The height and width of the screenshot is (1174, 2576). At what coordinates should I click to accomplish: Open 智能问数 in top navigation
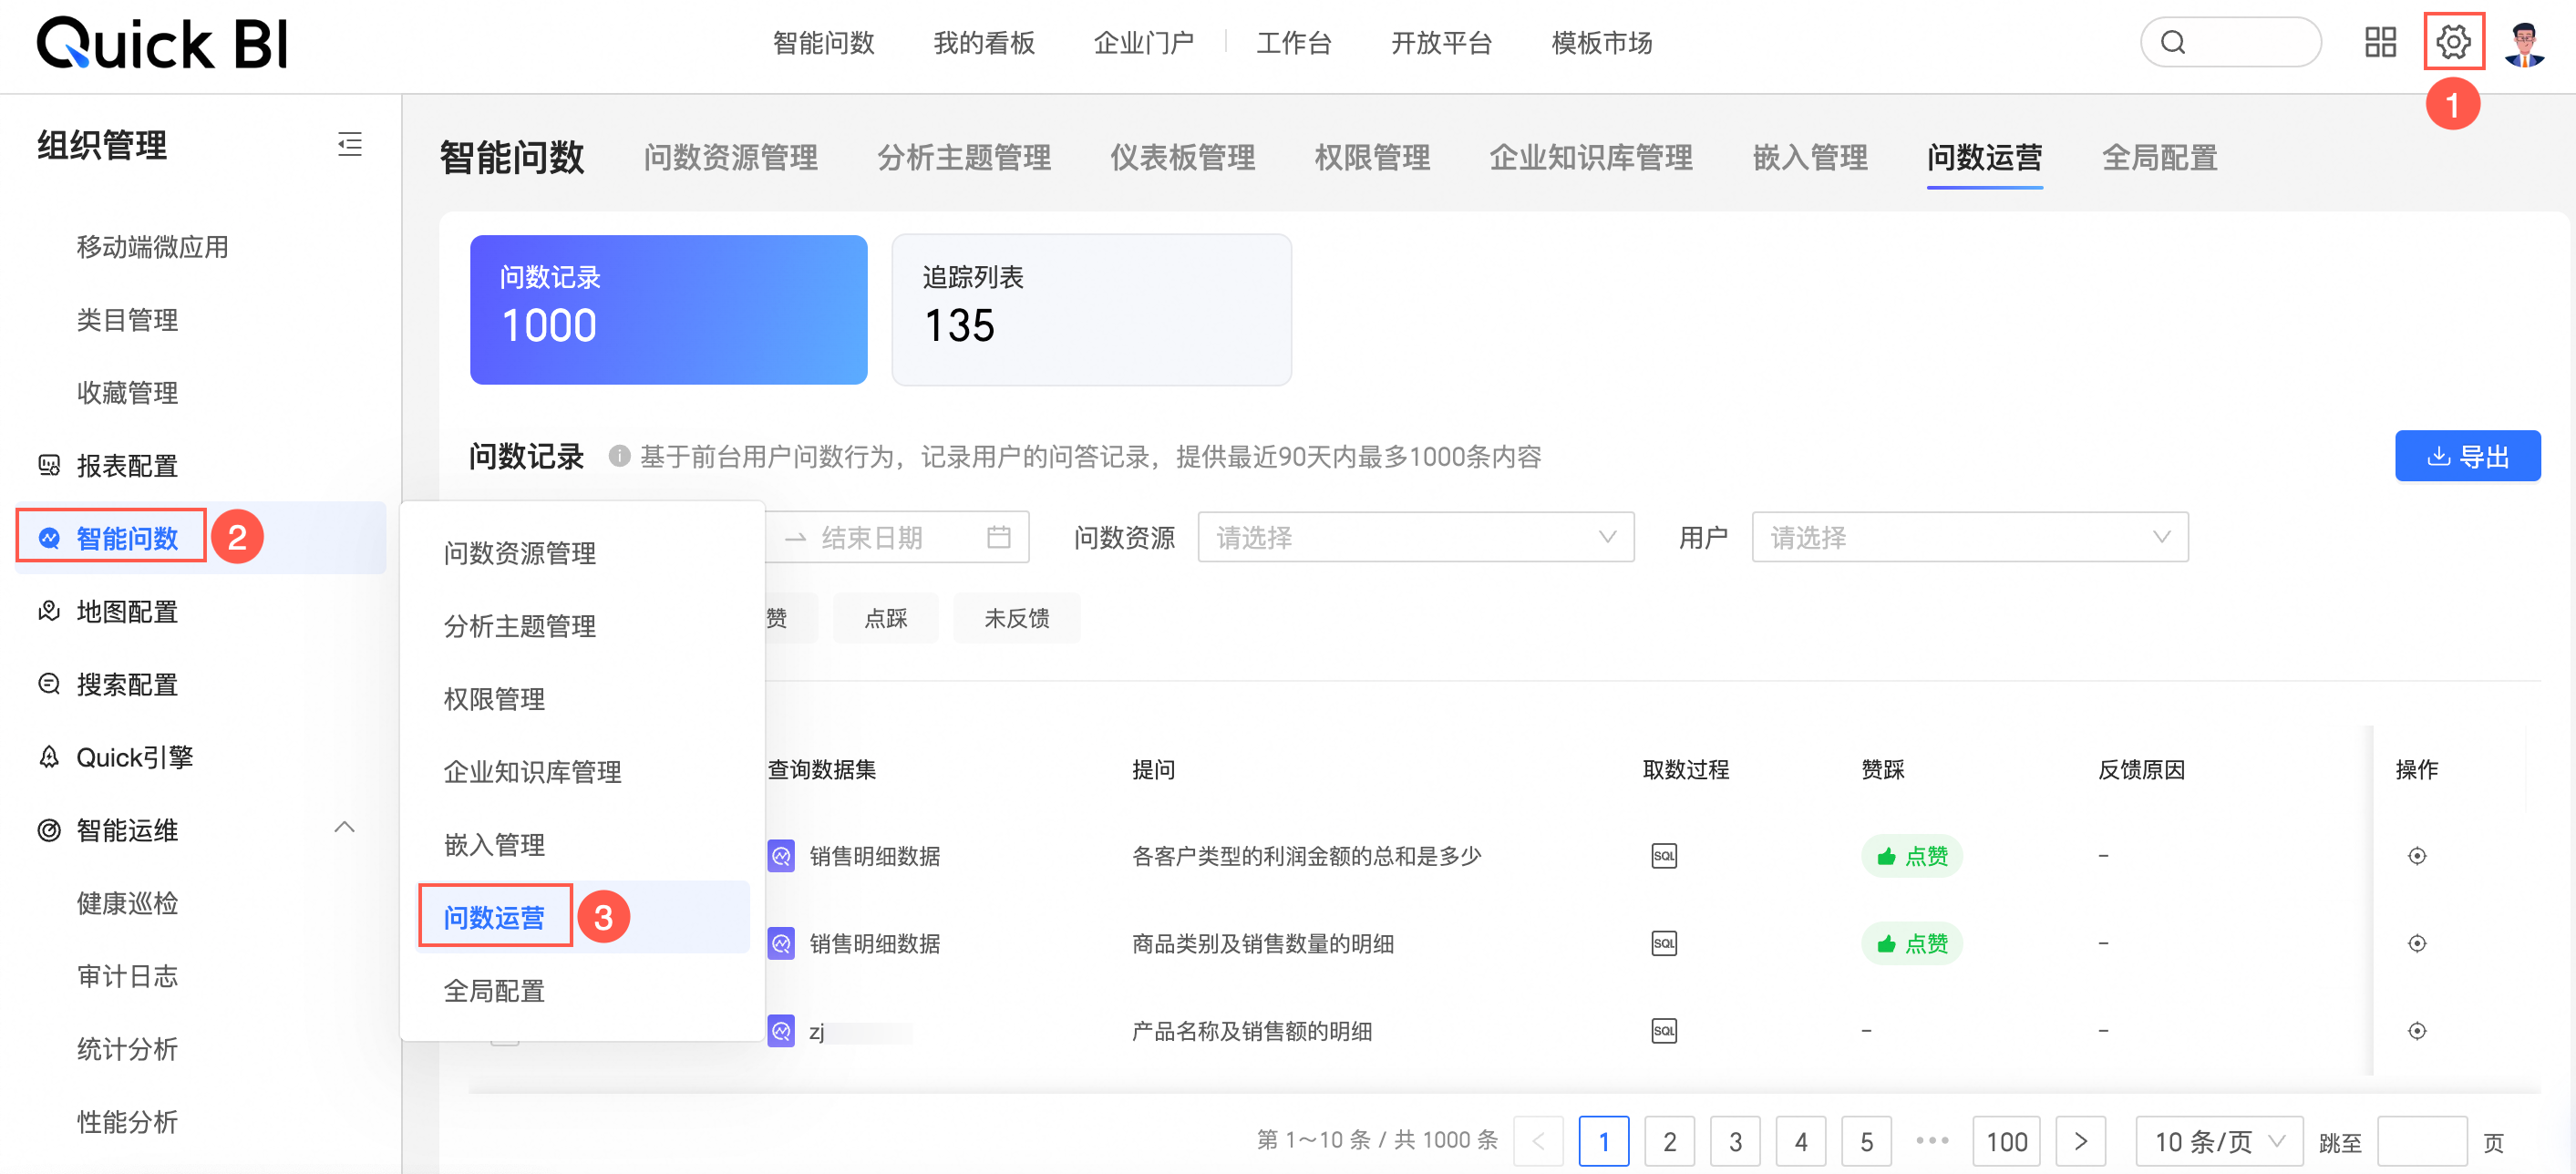pyautogui.click(x=823, y=43)
